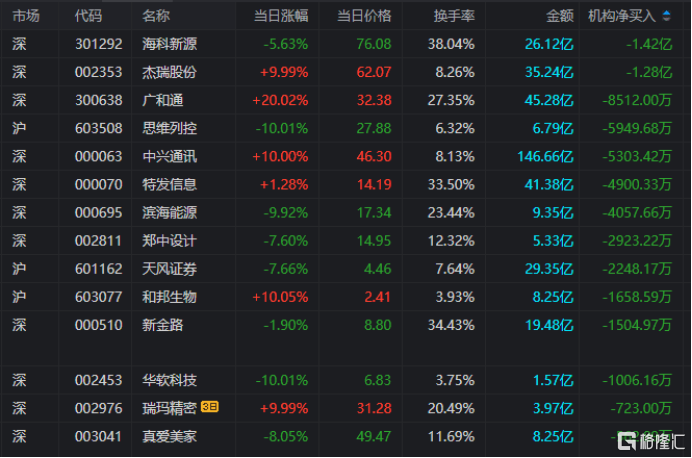Click the 换手率 column header
Image resolution: width=692 pixels, height=458 pixels.
tap(453, 16)
